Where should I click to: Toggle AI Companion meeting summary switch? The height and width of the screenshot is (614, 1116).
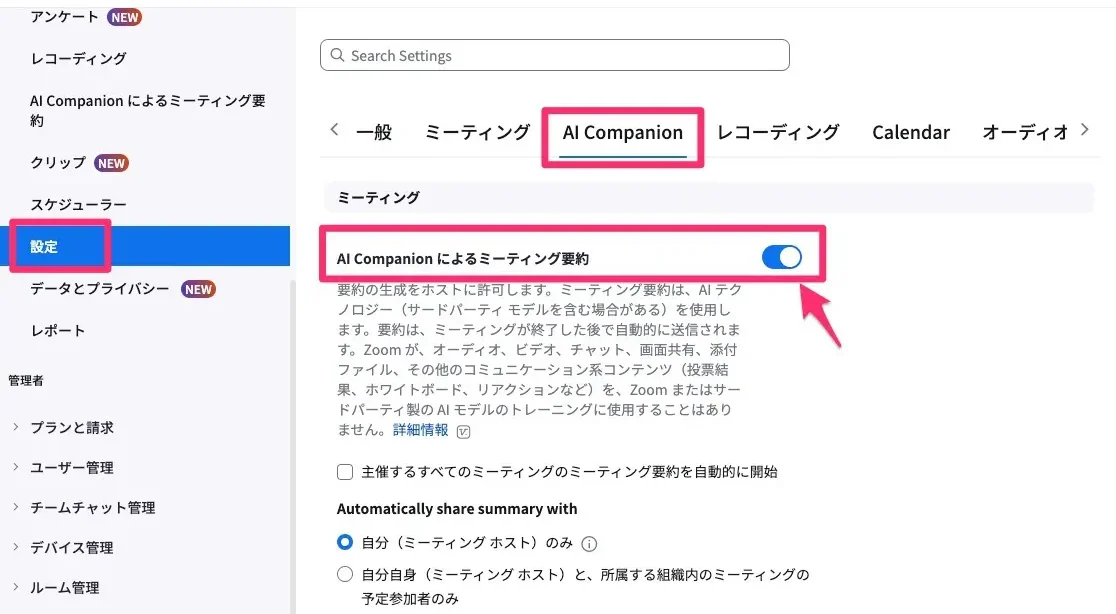[781, 258]
